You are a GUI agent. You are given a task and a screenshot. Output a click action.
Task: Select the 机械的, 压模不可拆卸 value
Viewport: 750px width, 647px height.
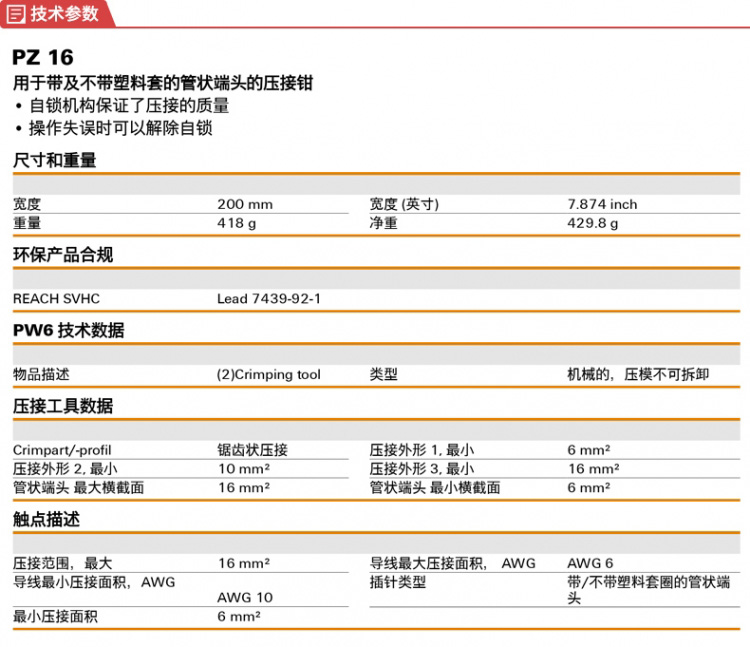point(638,374)
